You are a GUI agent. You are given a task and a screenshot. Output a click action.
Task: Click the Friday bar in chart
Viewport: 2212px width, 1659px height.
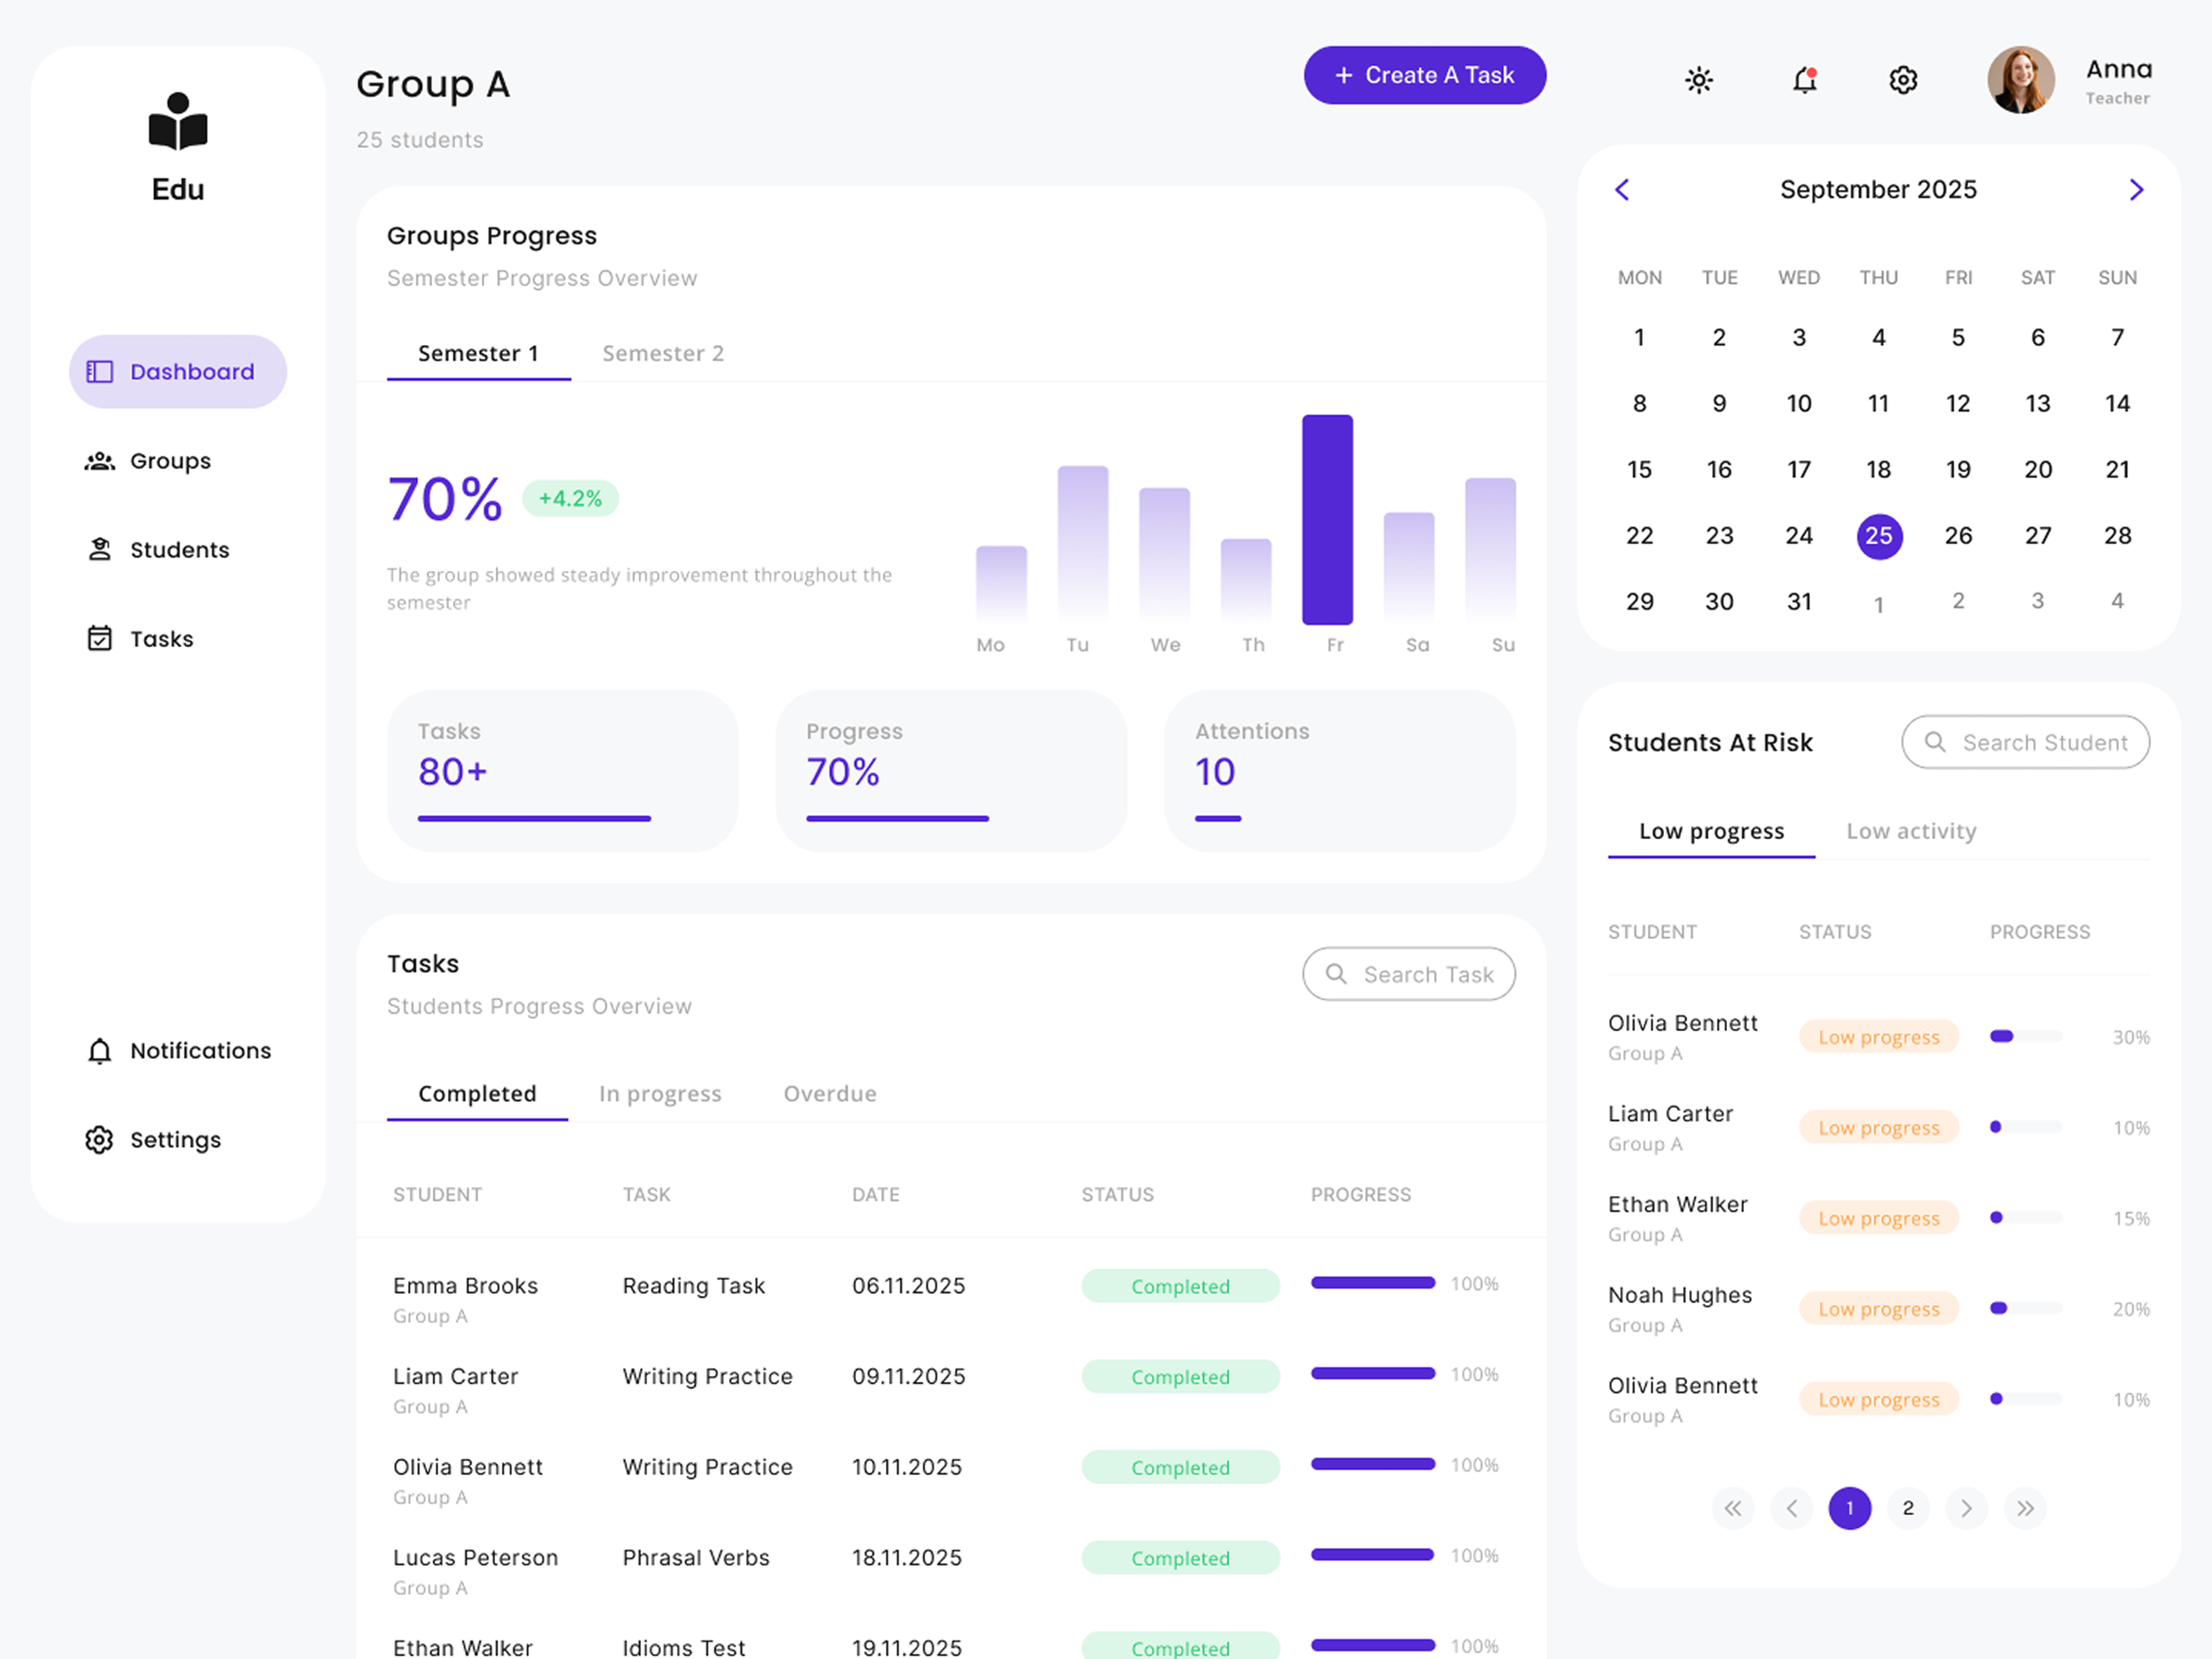coord(1327,520)
